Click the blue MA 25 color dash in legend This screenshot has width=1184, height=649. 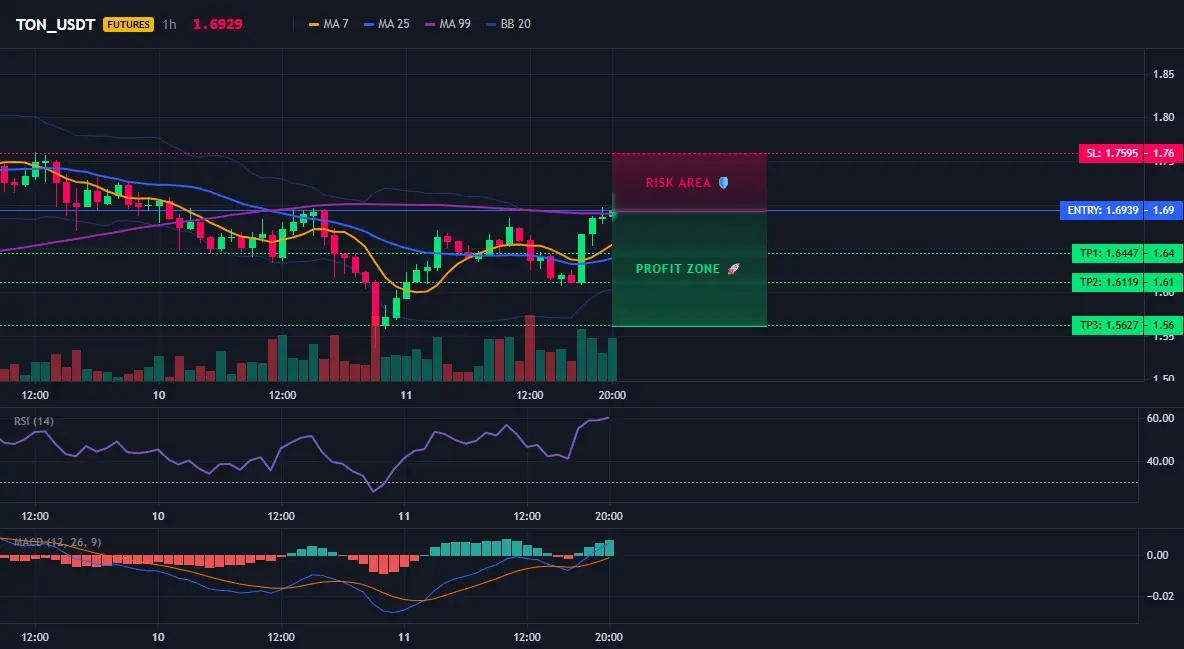[x=368, y=24]
